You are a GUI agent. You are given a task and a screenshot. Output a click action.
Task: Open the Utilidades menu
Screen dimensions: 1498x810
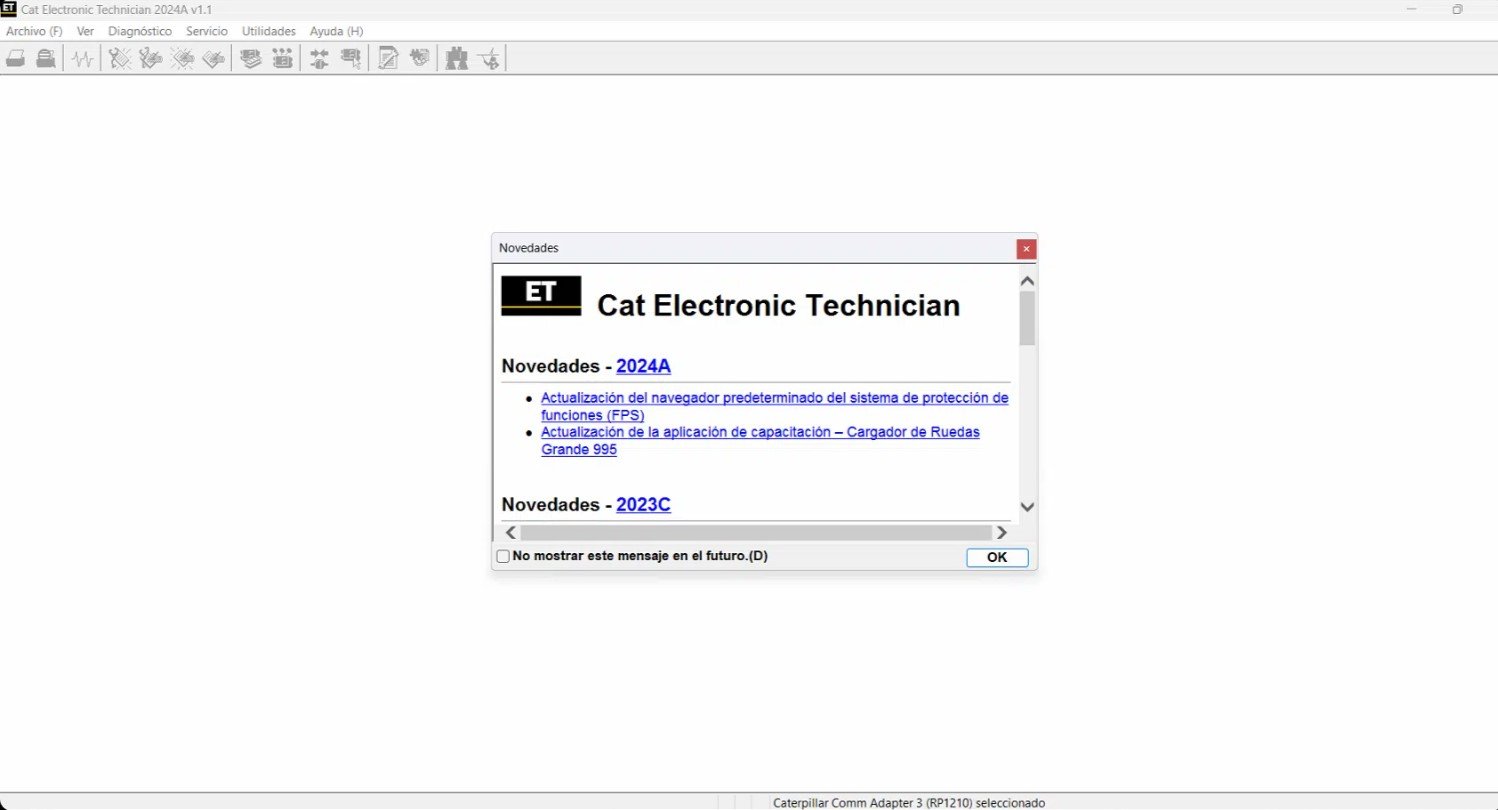(x=268, y=31)
